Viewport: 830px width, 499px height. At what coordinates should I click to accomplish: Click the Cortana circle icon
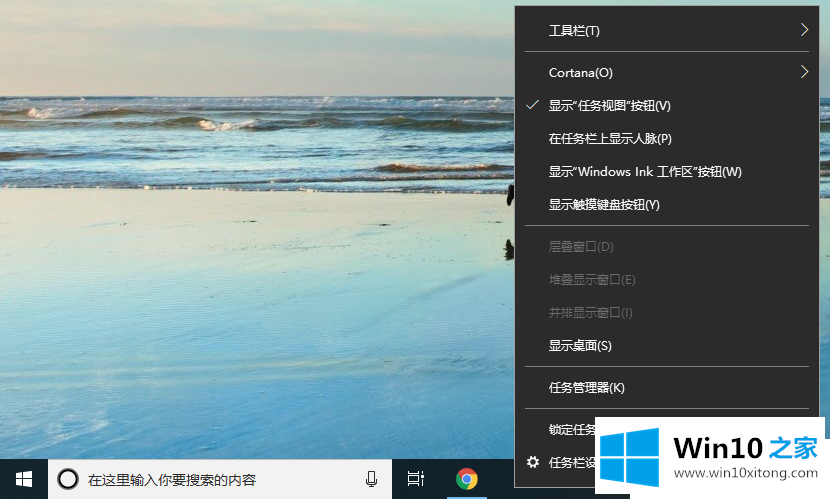pos(68,480)
